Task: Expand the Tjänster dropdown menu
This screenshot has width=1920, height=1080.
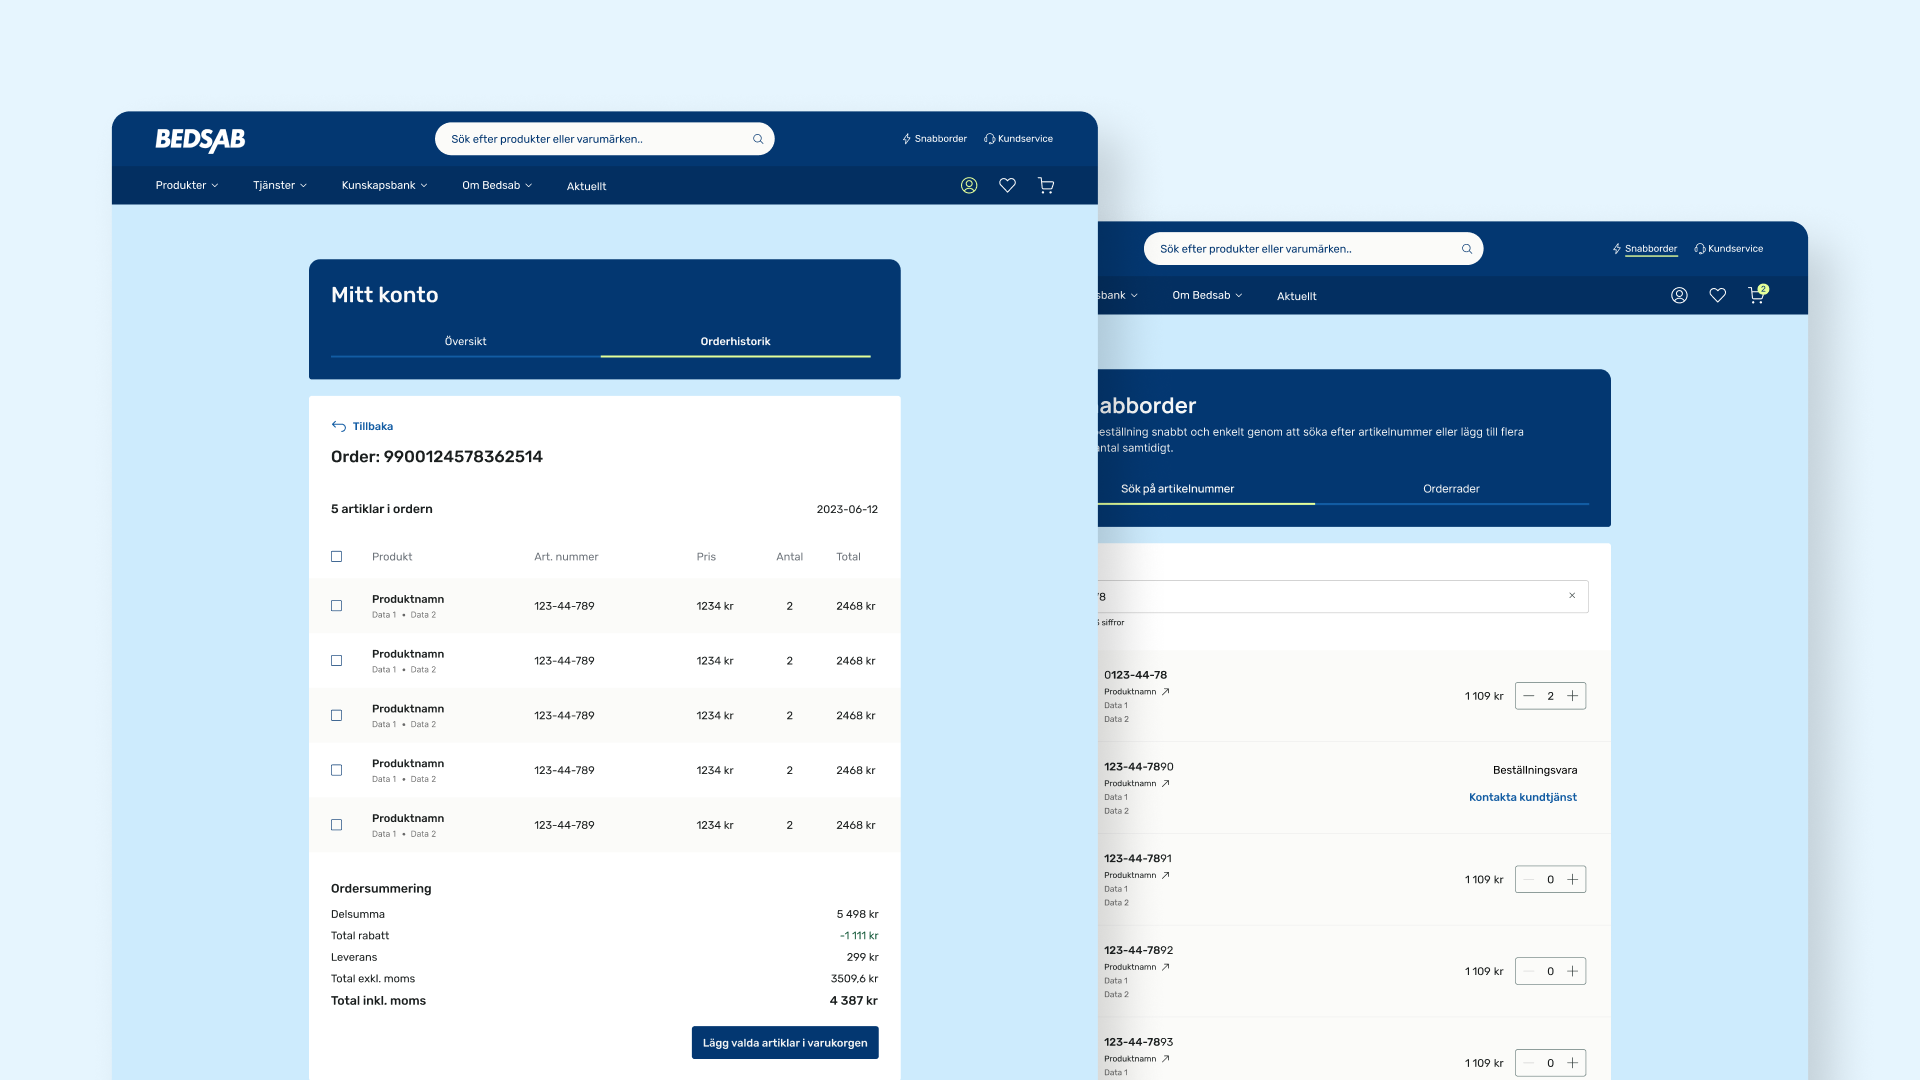Action: pos(279,185)
